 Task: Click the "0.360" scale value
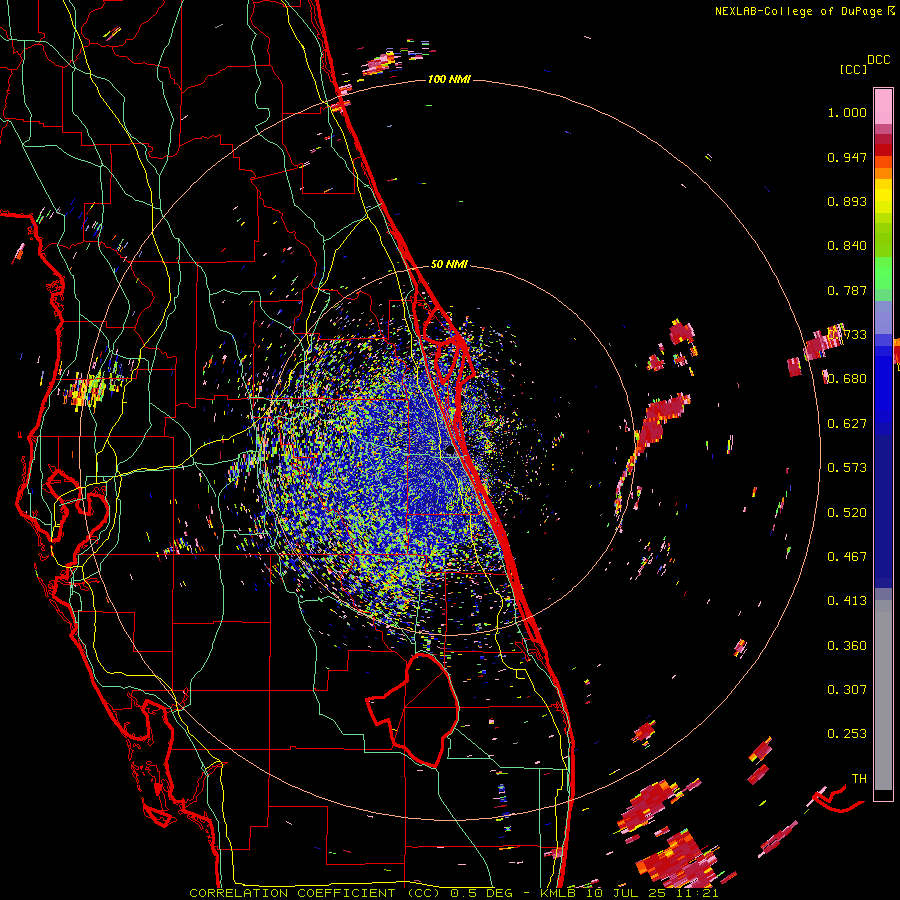pyautogui.click(x=847, y=646)
